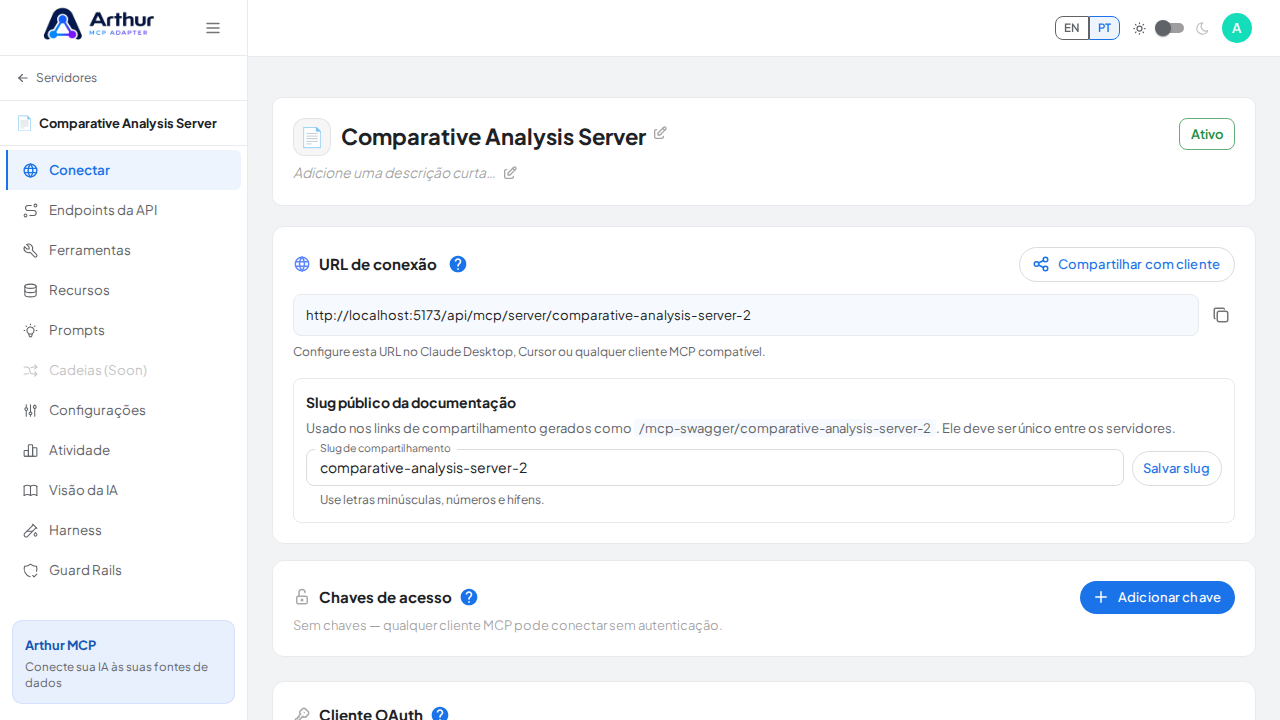Click the globe icon next to Conectar
This screenshot has width=1280, height=720.
[x=31, y=170]
